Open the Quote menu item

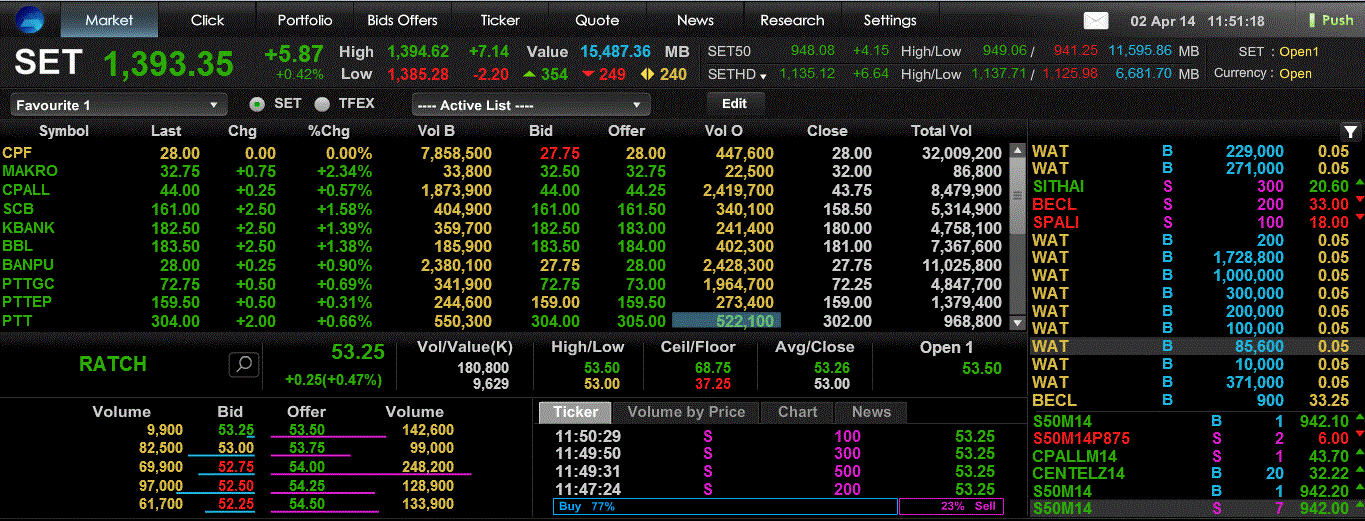click(x=597, y=20)
